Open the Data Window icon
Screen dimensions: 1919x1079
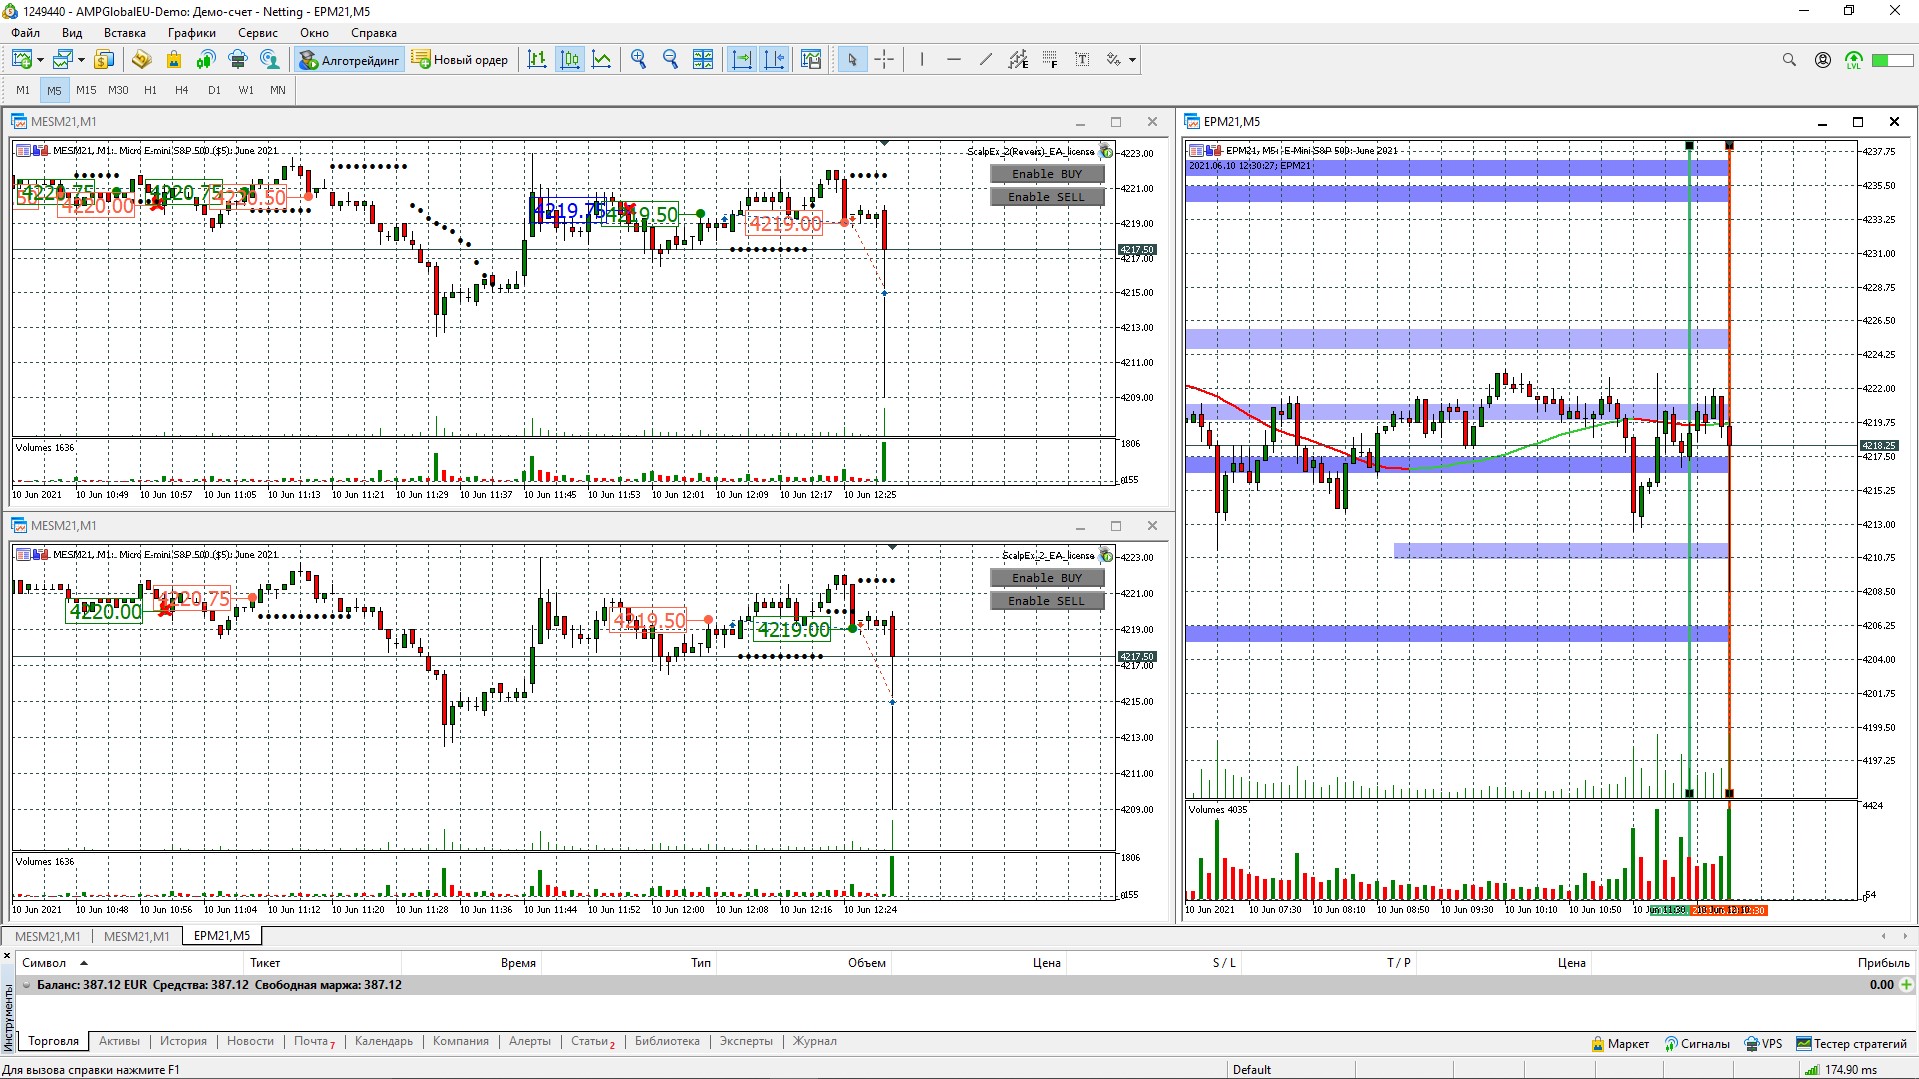pos(141,60)
